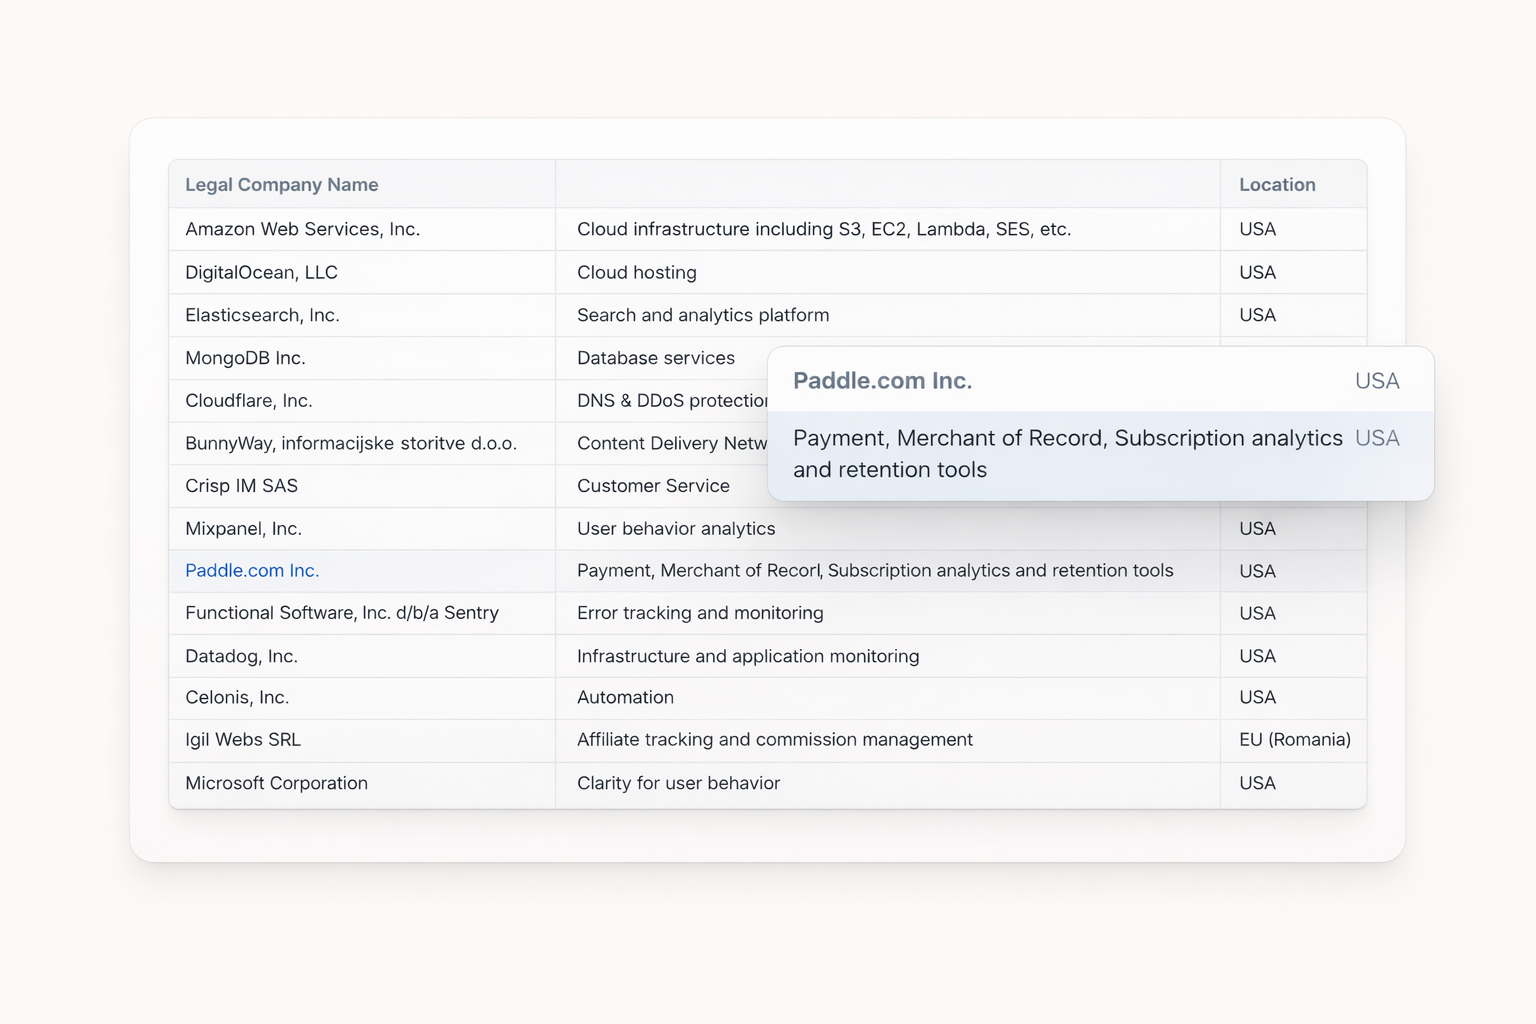Select the Mixpanel, Inc. company name
Viewport: 1536px width, 1024px height.
(243, 528)
